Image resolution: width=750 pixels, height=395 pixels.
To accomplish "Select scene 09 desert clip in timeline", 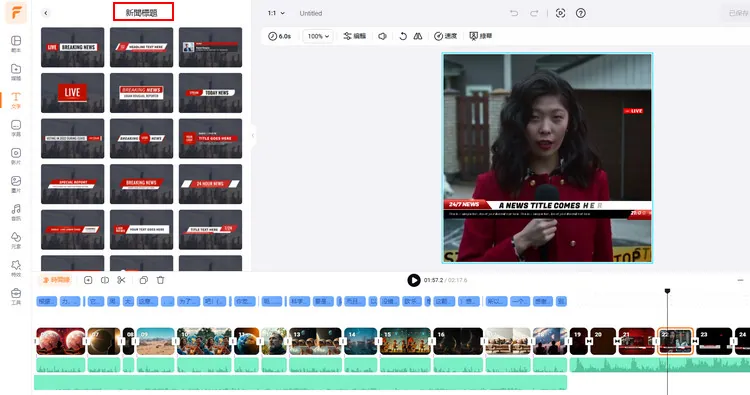I will [156, 341].
